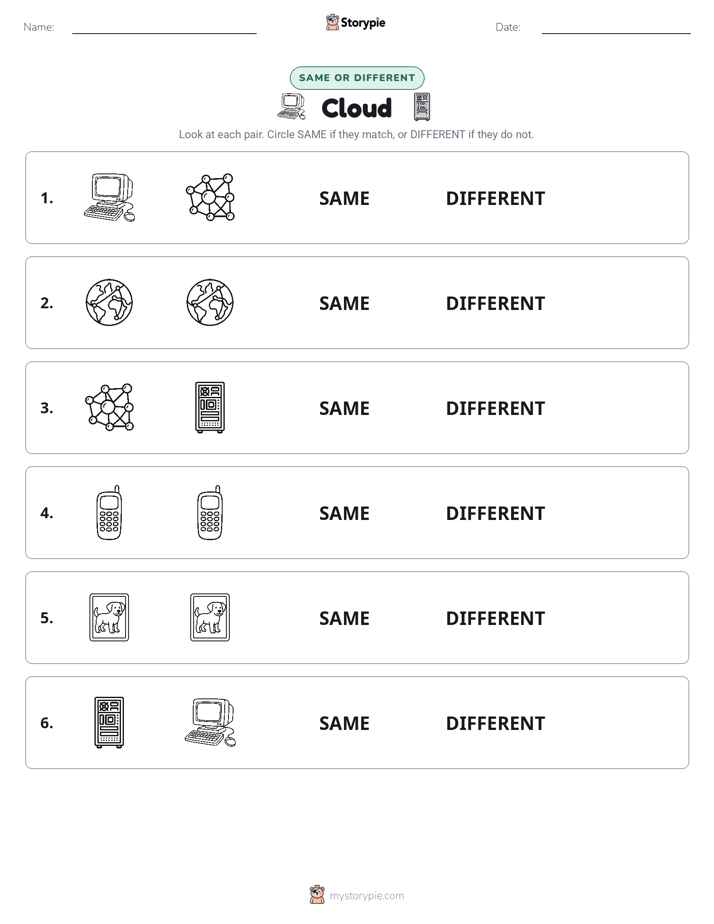Select the second mobile phone icon in row 4
The width and height of the screenshot is (714, 924).
tap(210, 512)
